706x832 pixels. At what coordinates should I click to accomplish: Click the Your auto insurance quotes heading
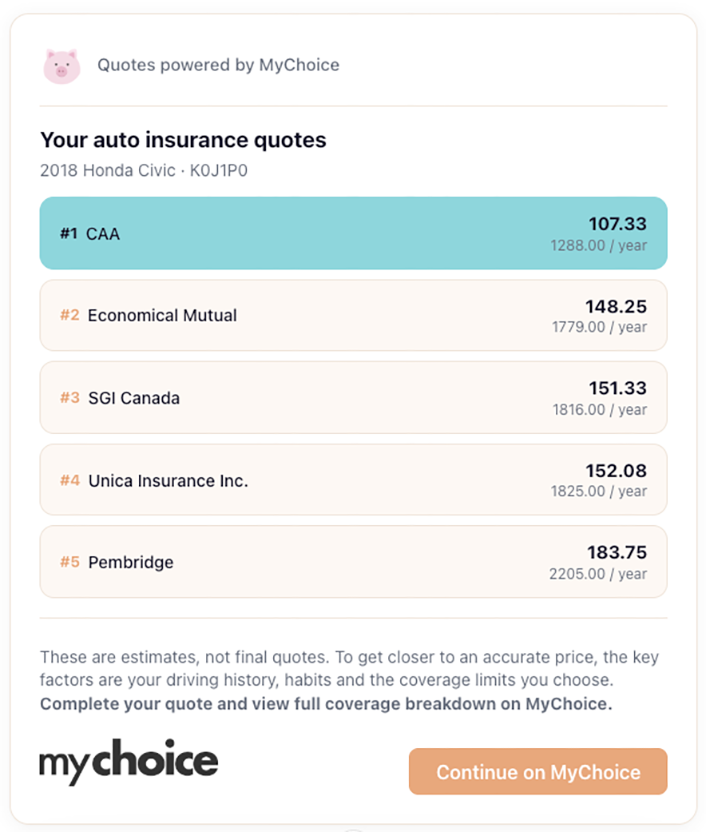pos(183,140)
